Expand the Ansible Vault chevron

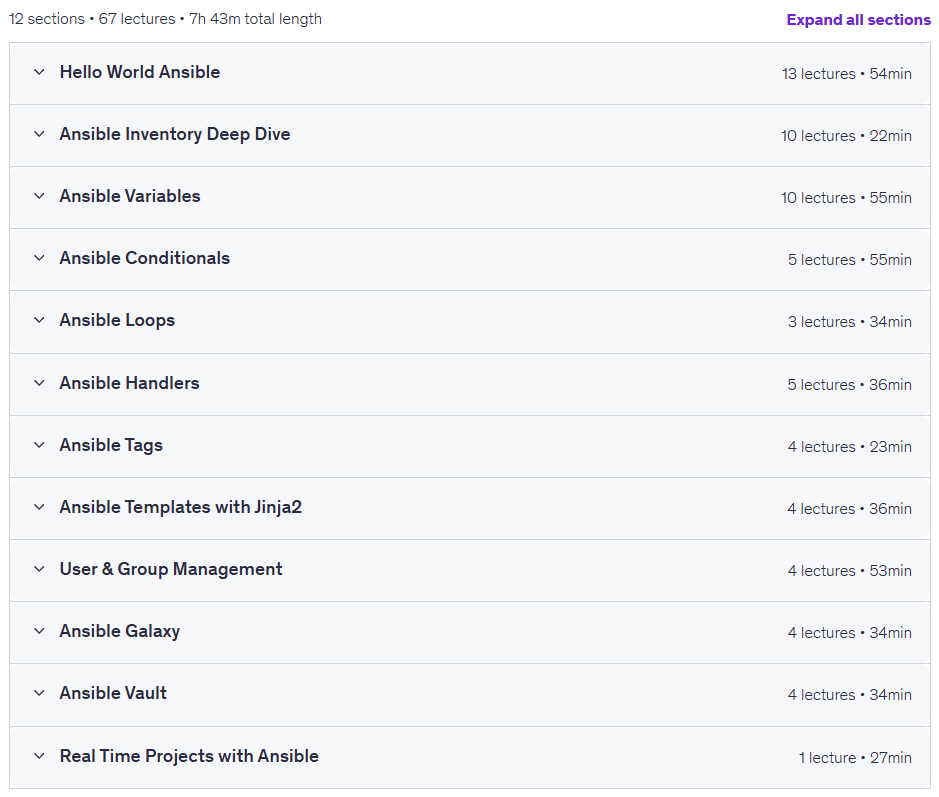tap(40, 693)
